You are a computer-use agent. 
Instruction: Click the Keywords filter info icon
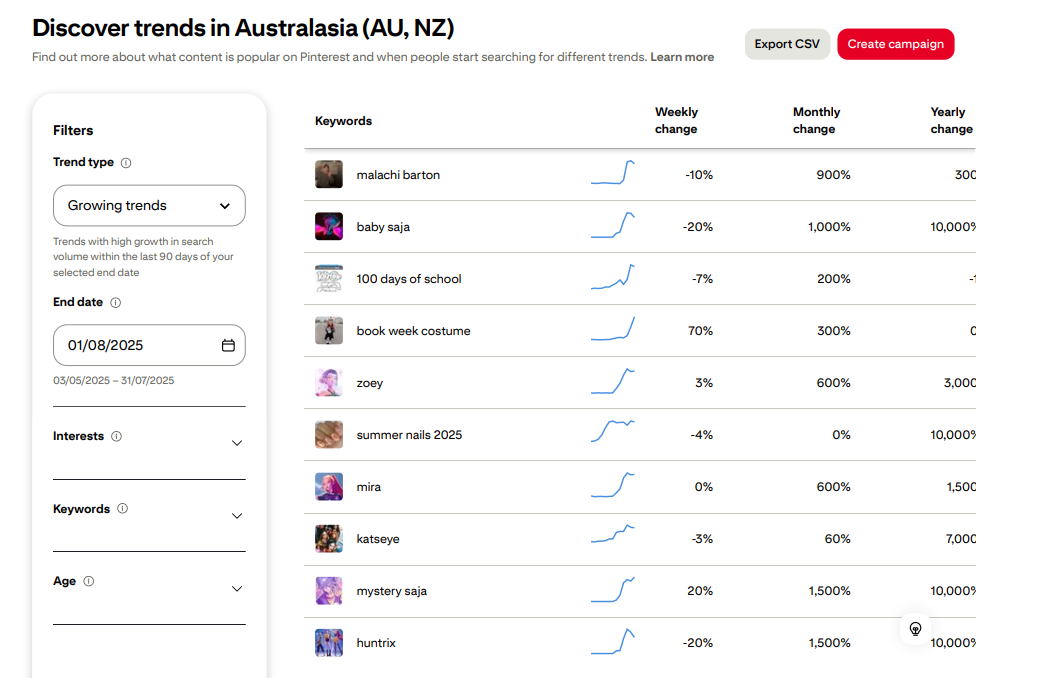[x=122, y=509]
